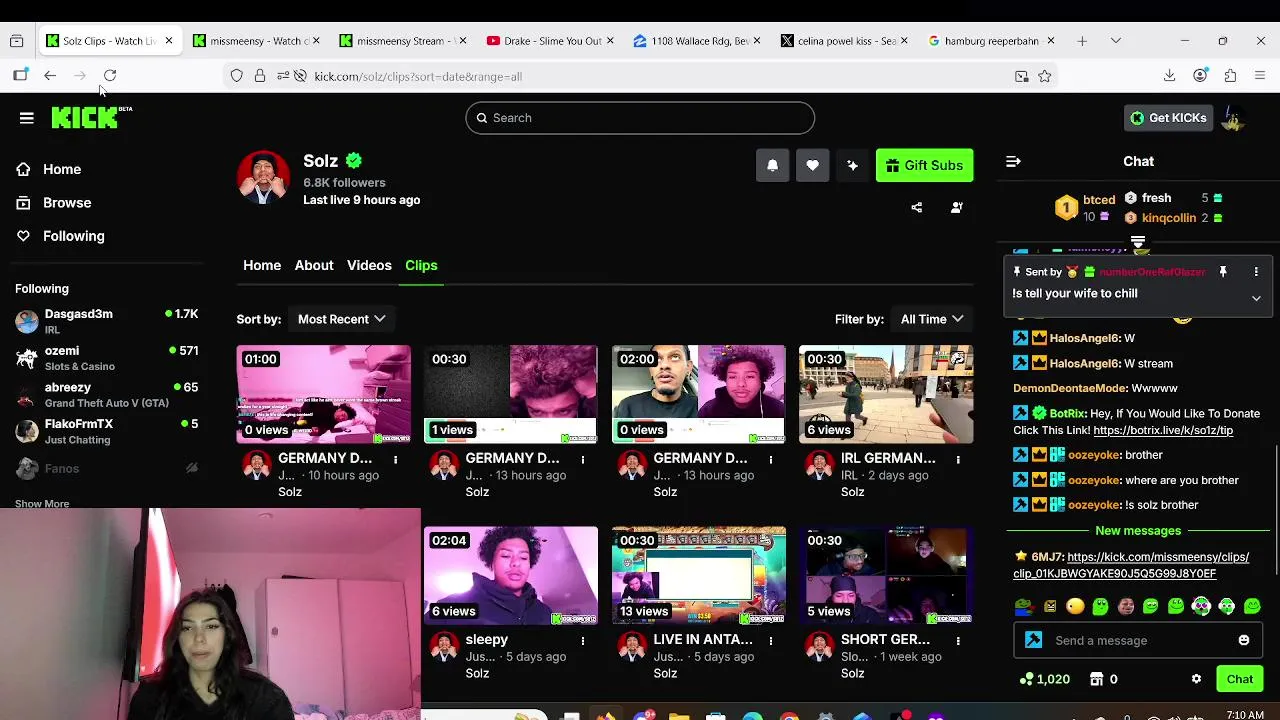Click the heart follow button for Solz
Screen dimensions: 1280x720
pos(812,166)
